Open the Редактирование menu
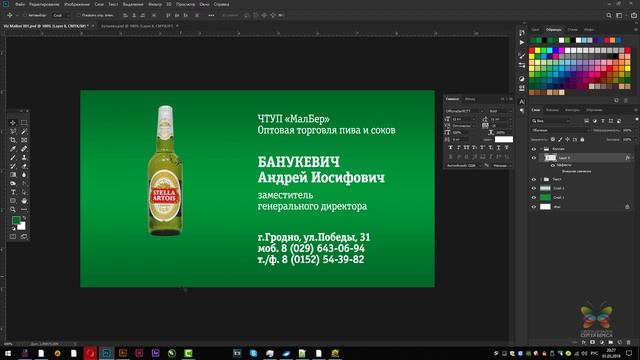Viewport: 640px width, 360px height. pos(44,4)
